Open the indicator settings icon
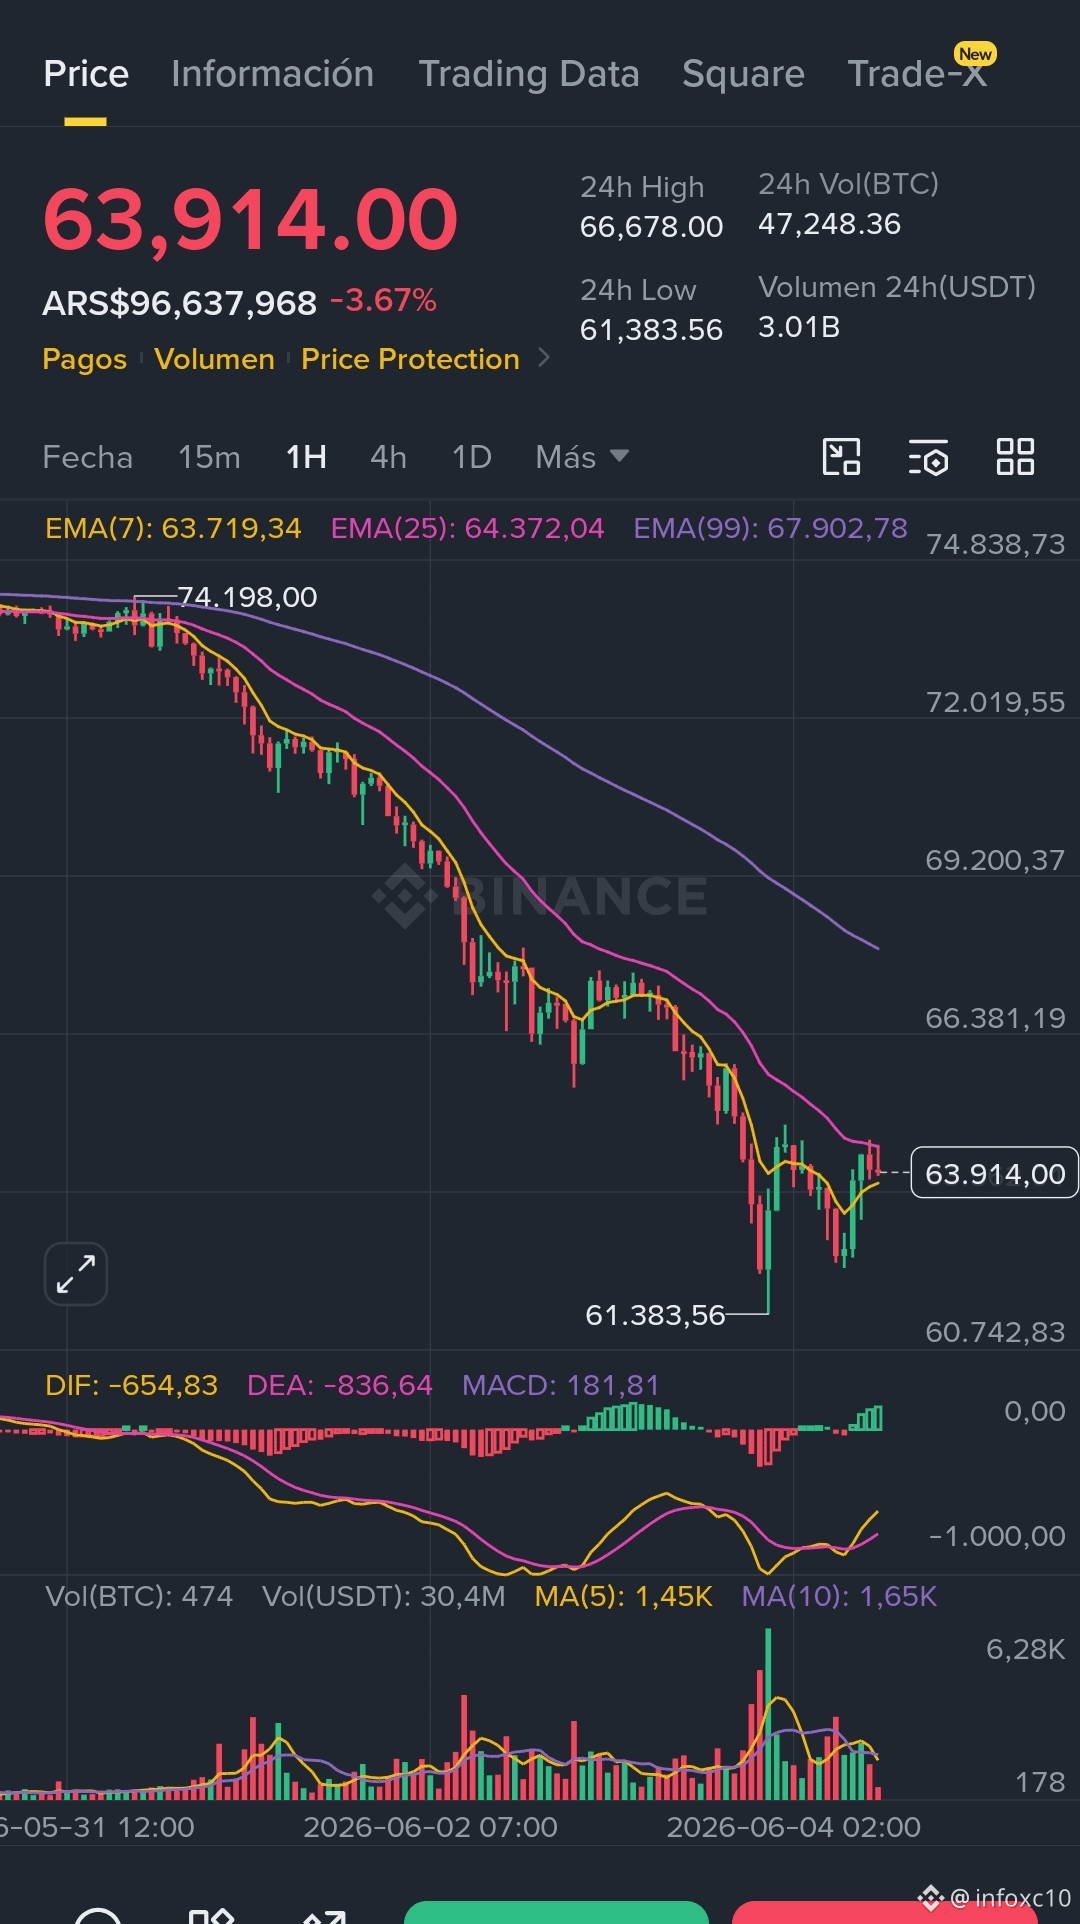This screenshot has width=1080, height=1924. pyautogui.click(x=928, y=457)
